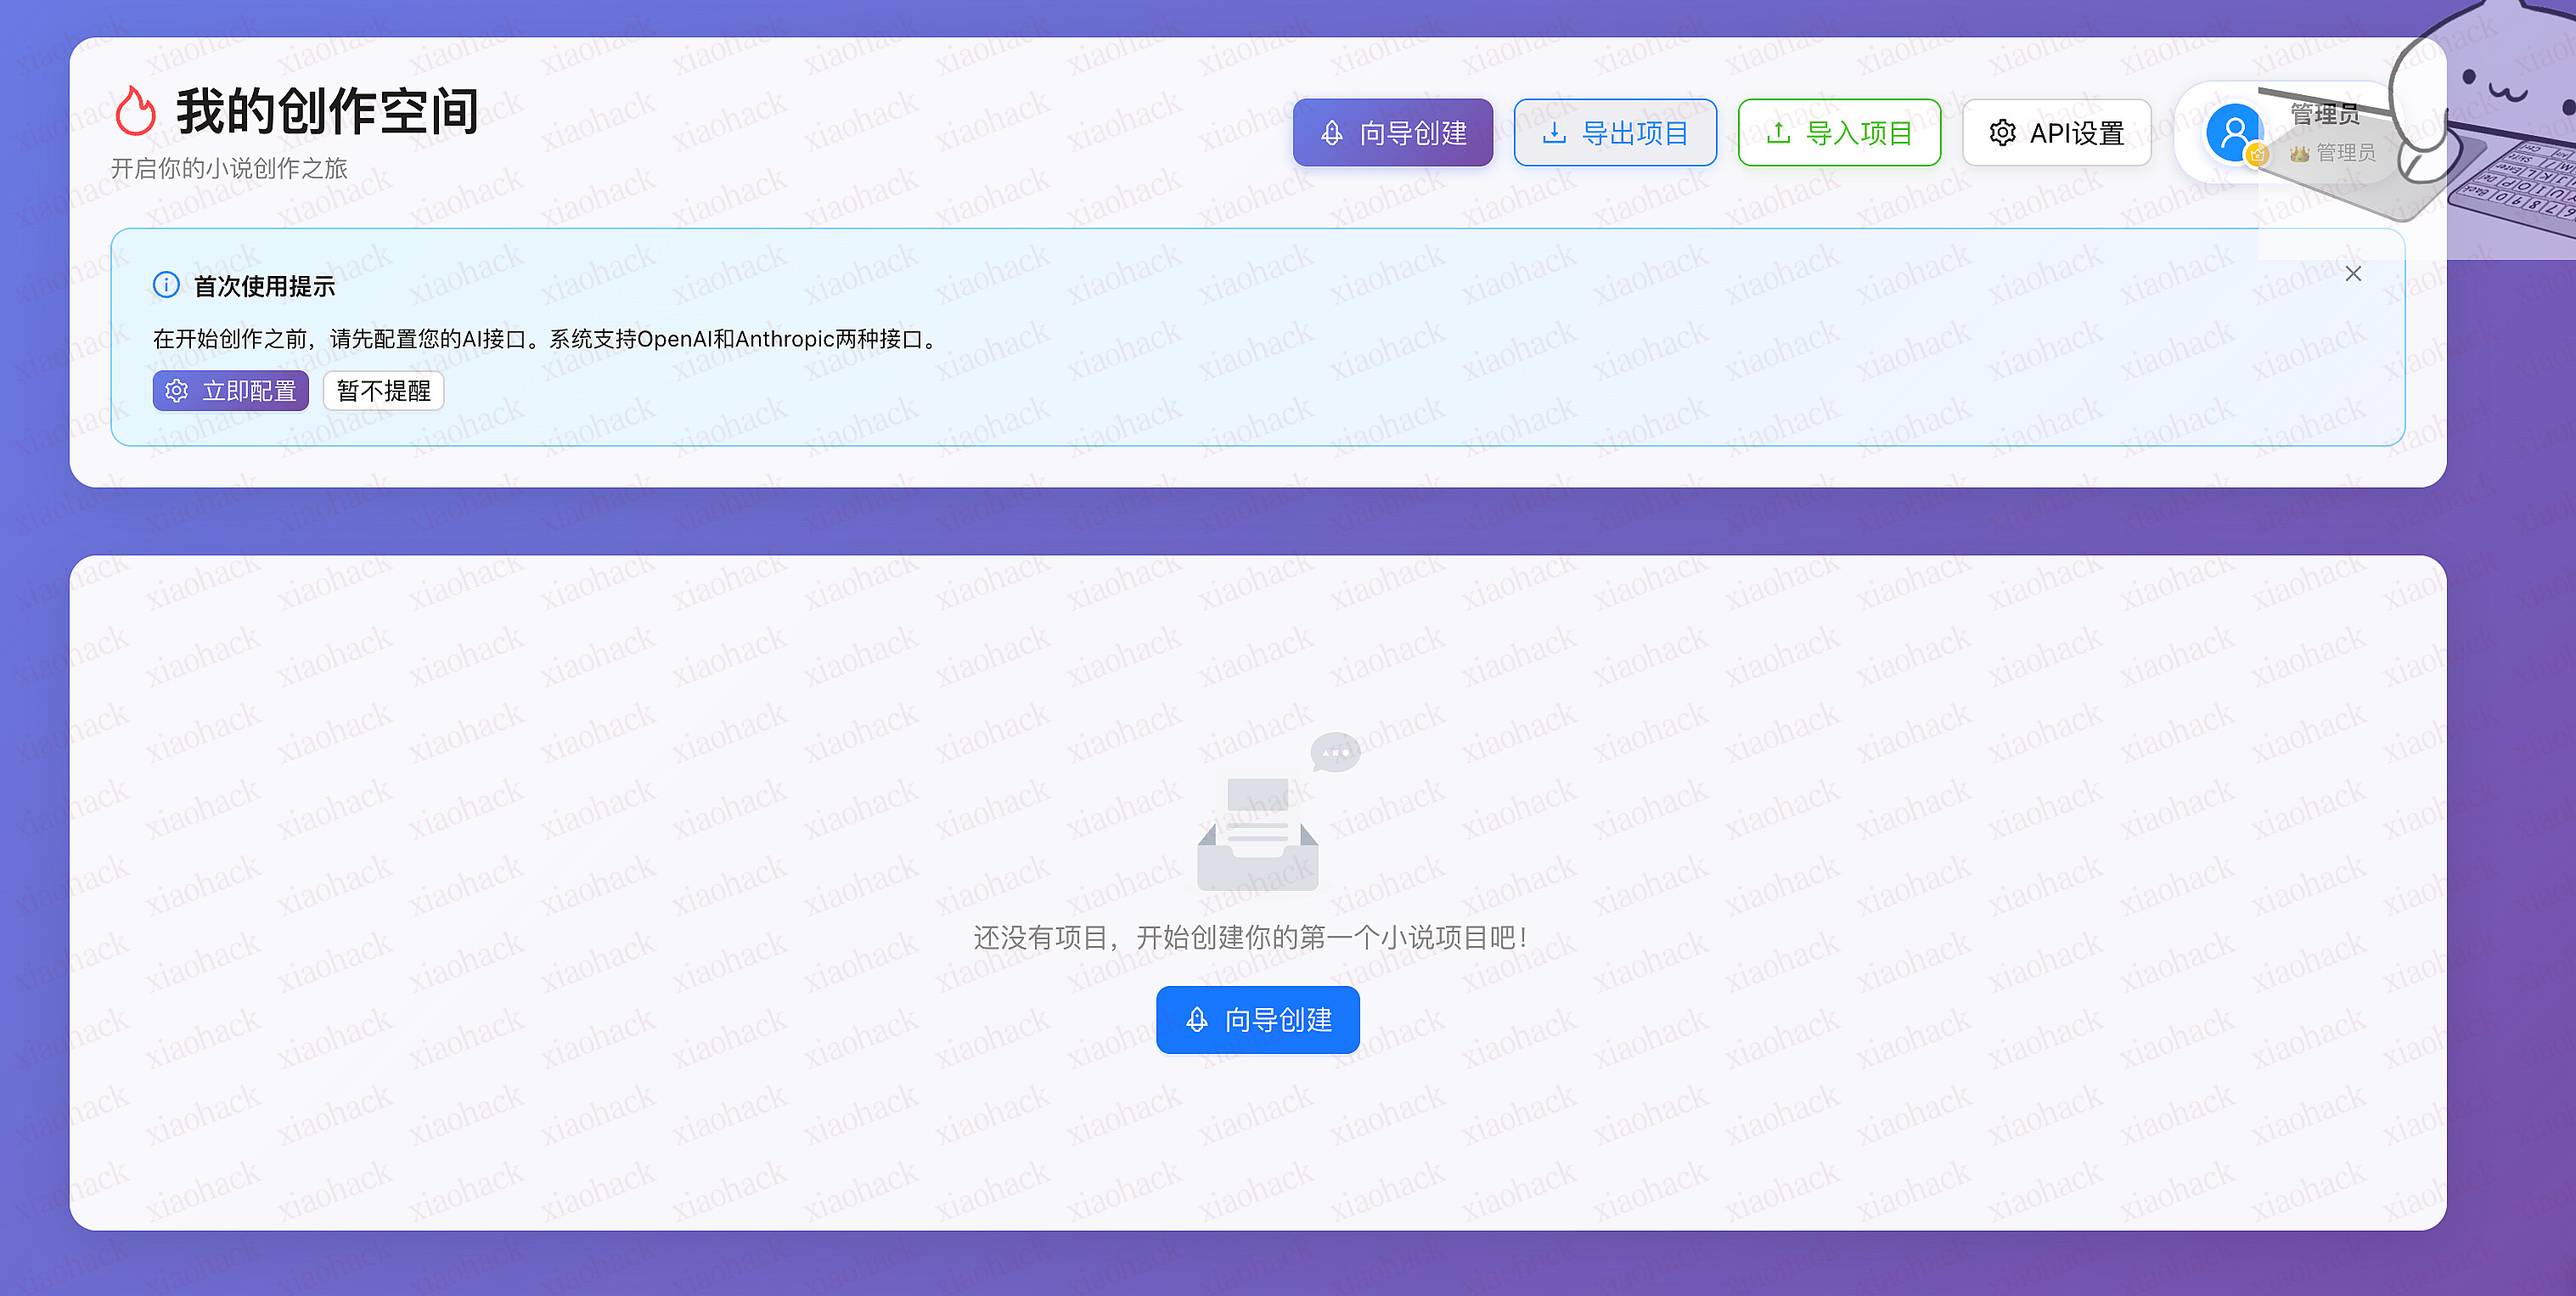Click the flame logo icon
This screenshot has width=2576, height=1296.
pyautogui.click(x=137, y=111)
